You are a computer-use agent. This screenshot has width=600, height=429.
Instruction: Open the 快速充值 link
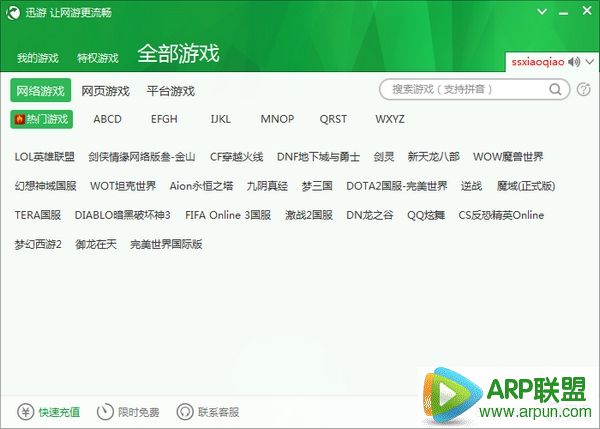tap(59, 412)
